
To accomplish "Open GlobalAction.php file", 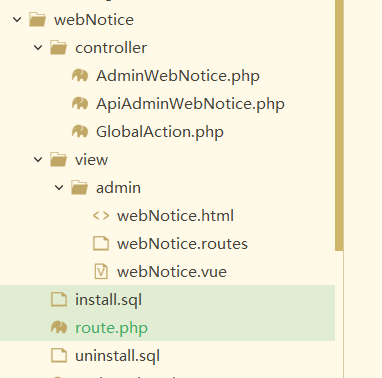I will pos(160,132).
